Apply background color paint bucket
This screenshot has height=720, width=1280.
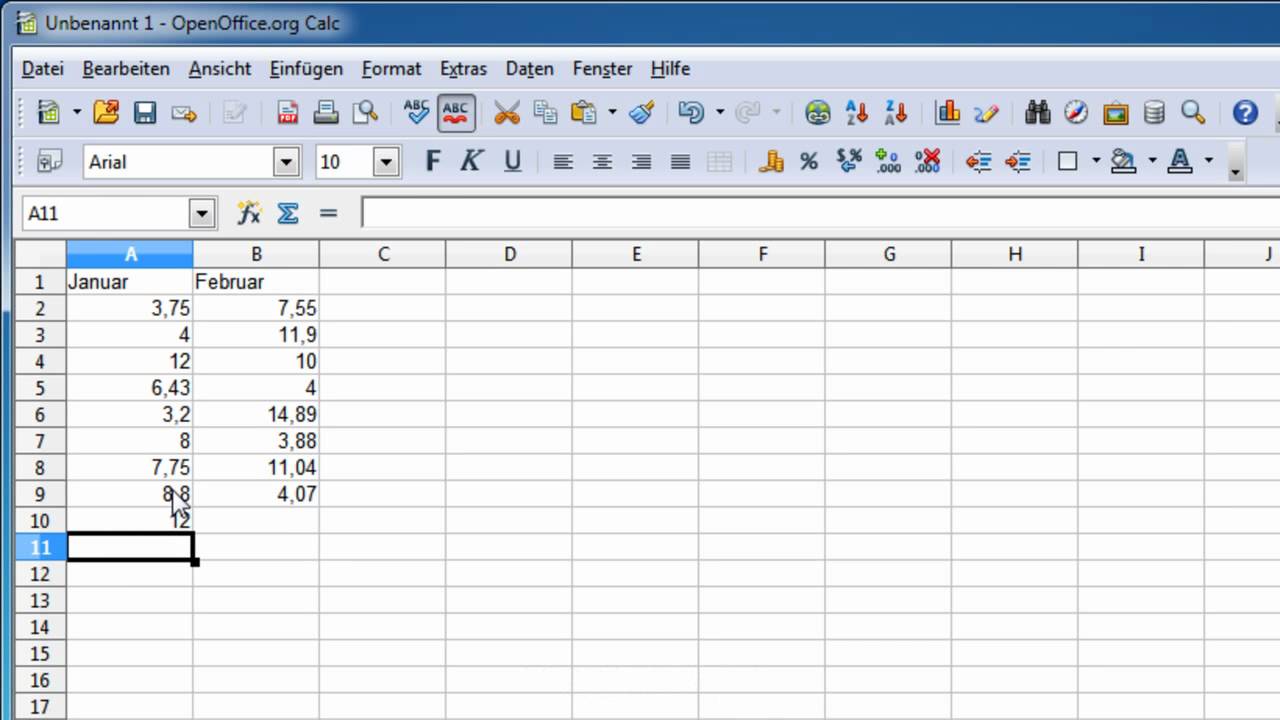point(1124,161)
